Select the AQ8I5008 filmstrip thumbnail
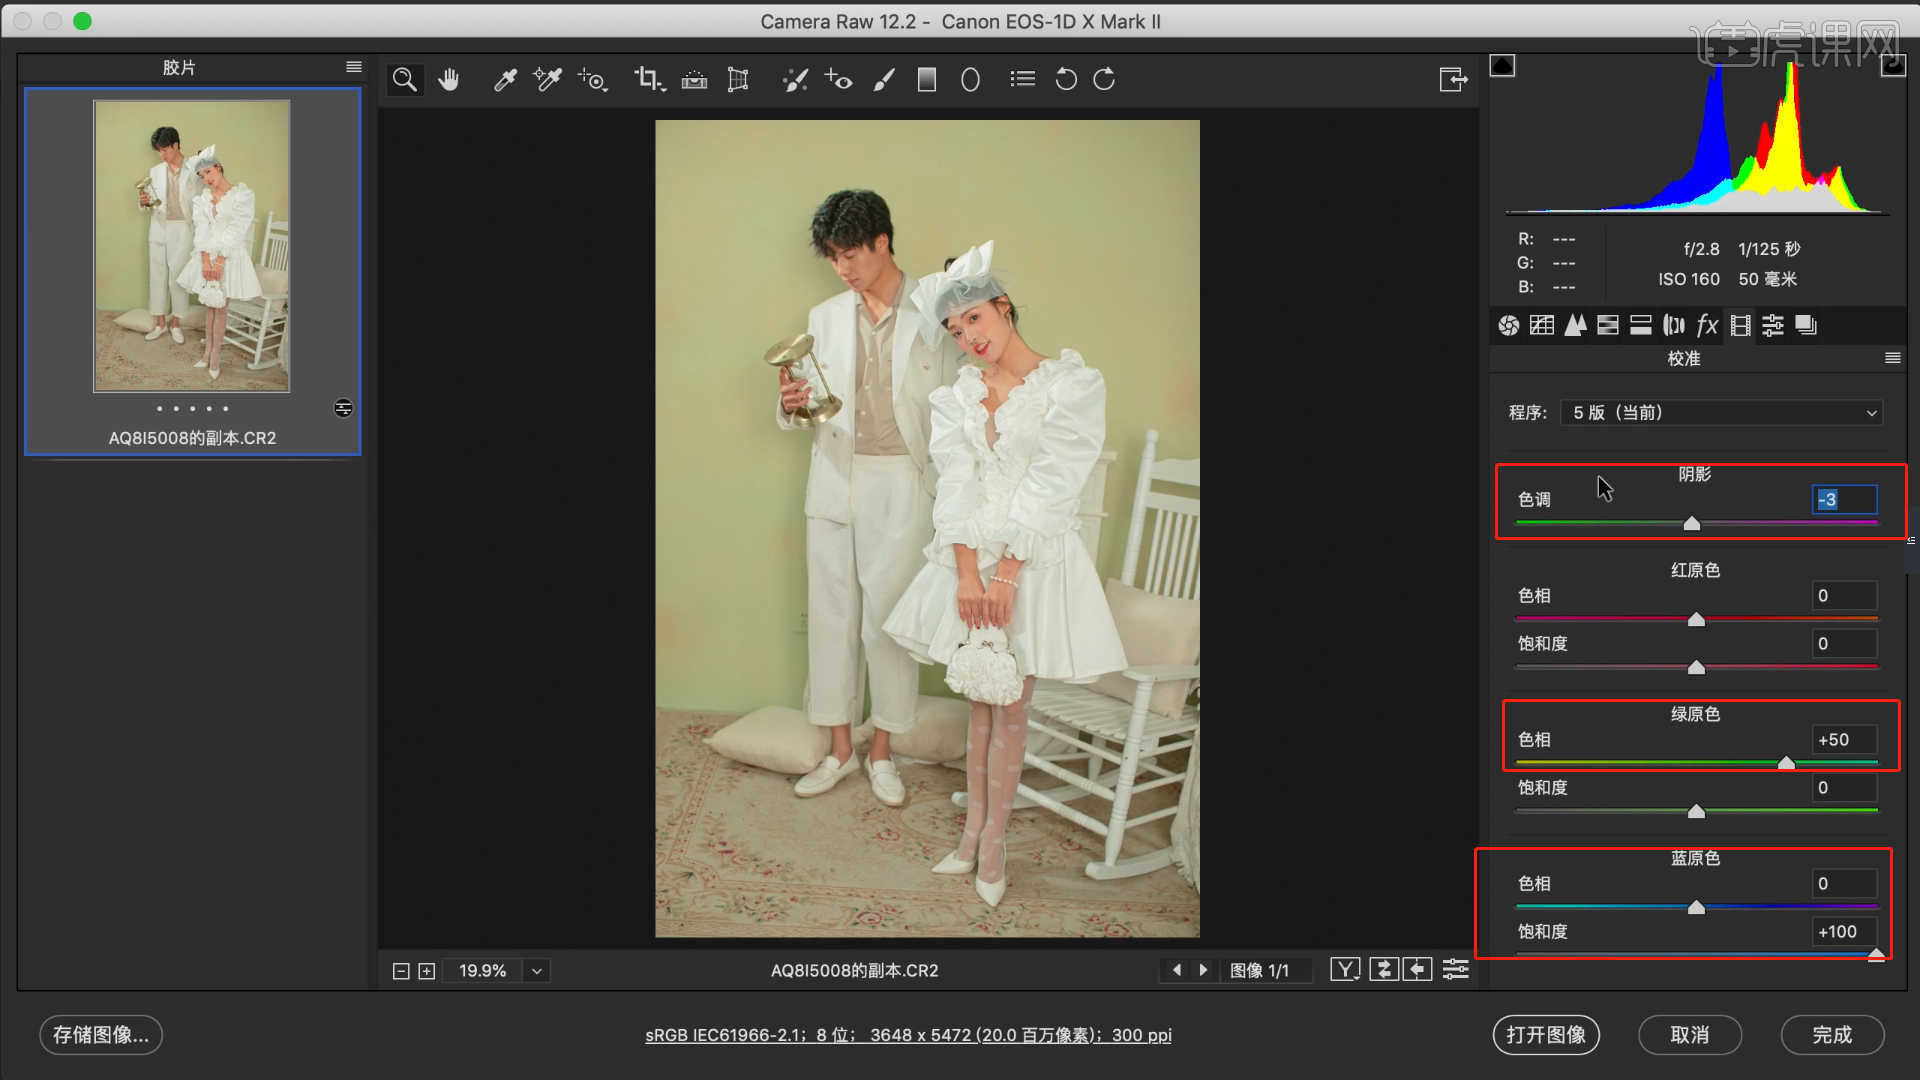The width and height of the screenshot is (1920, 1080). [x=192, y=246]
